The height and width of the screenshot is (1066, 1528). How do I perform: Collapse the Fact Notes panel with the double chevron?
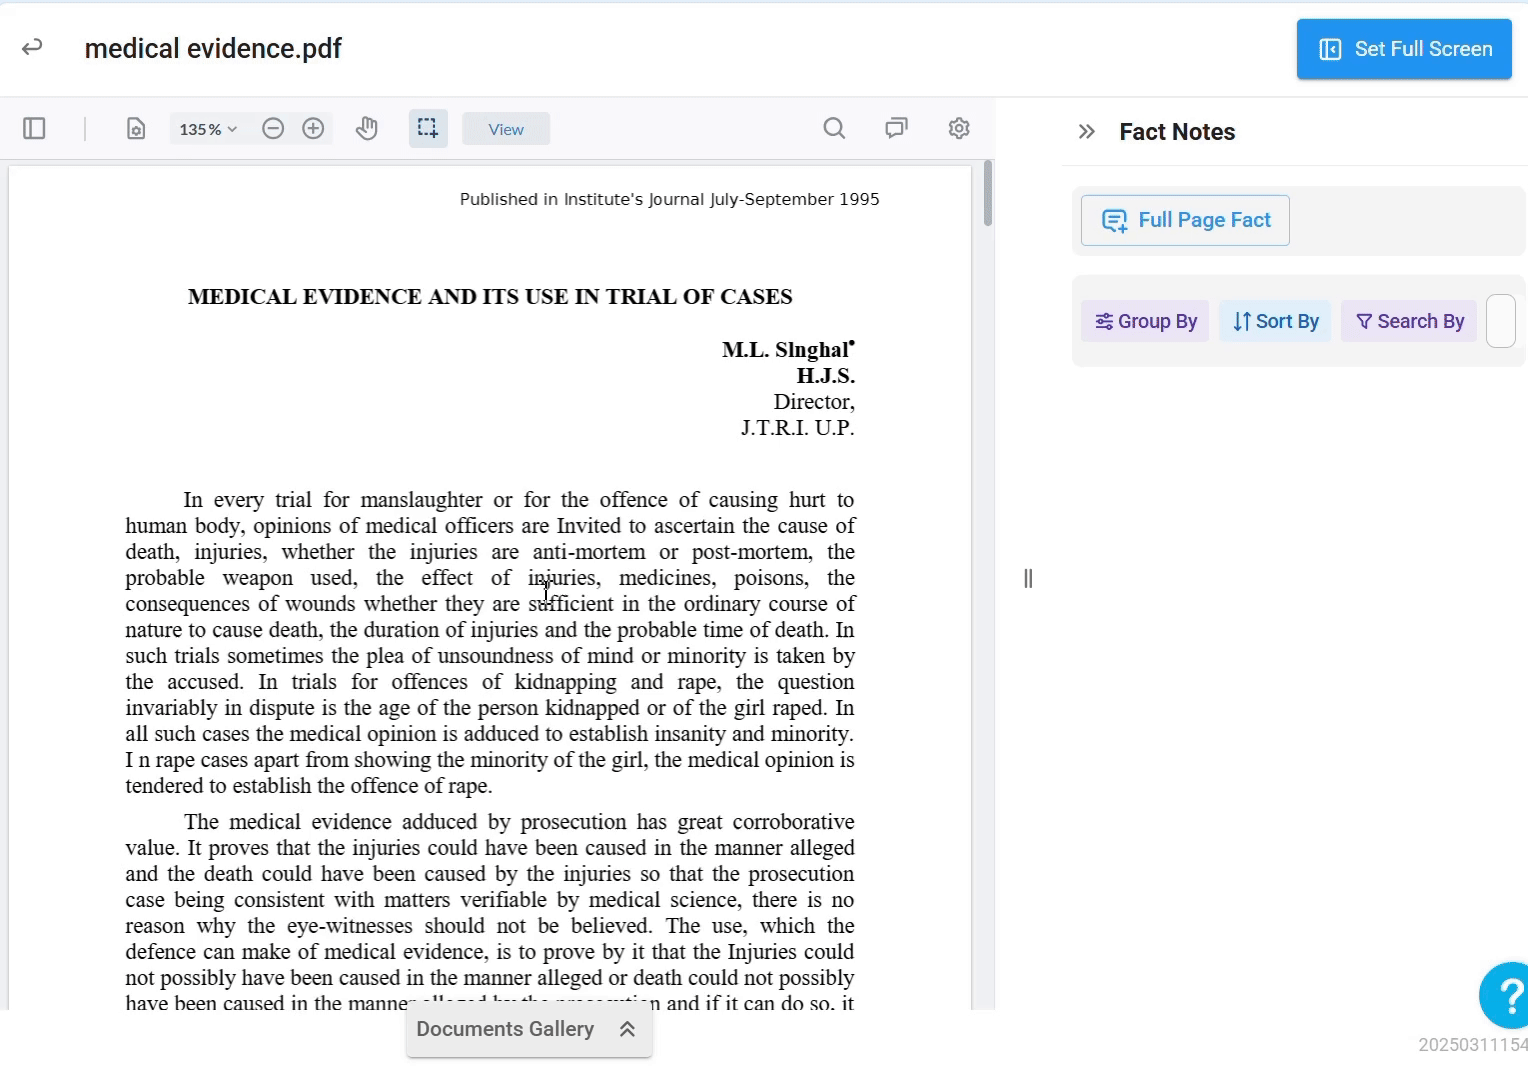1087,131
